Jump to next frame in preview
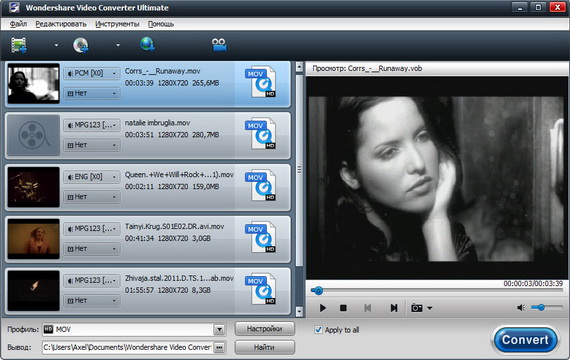Viewport: 570px width, 360px height. point(394,308)
